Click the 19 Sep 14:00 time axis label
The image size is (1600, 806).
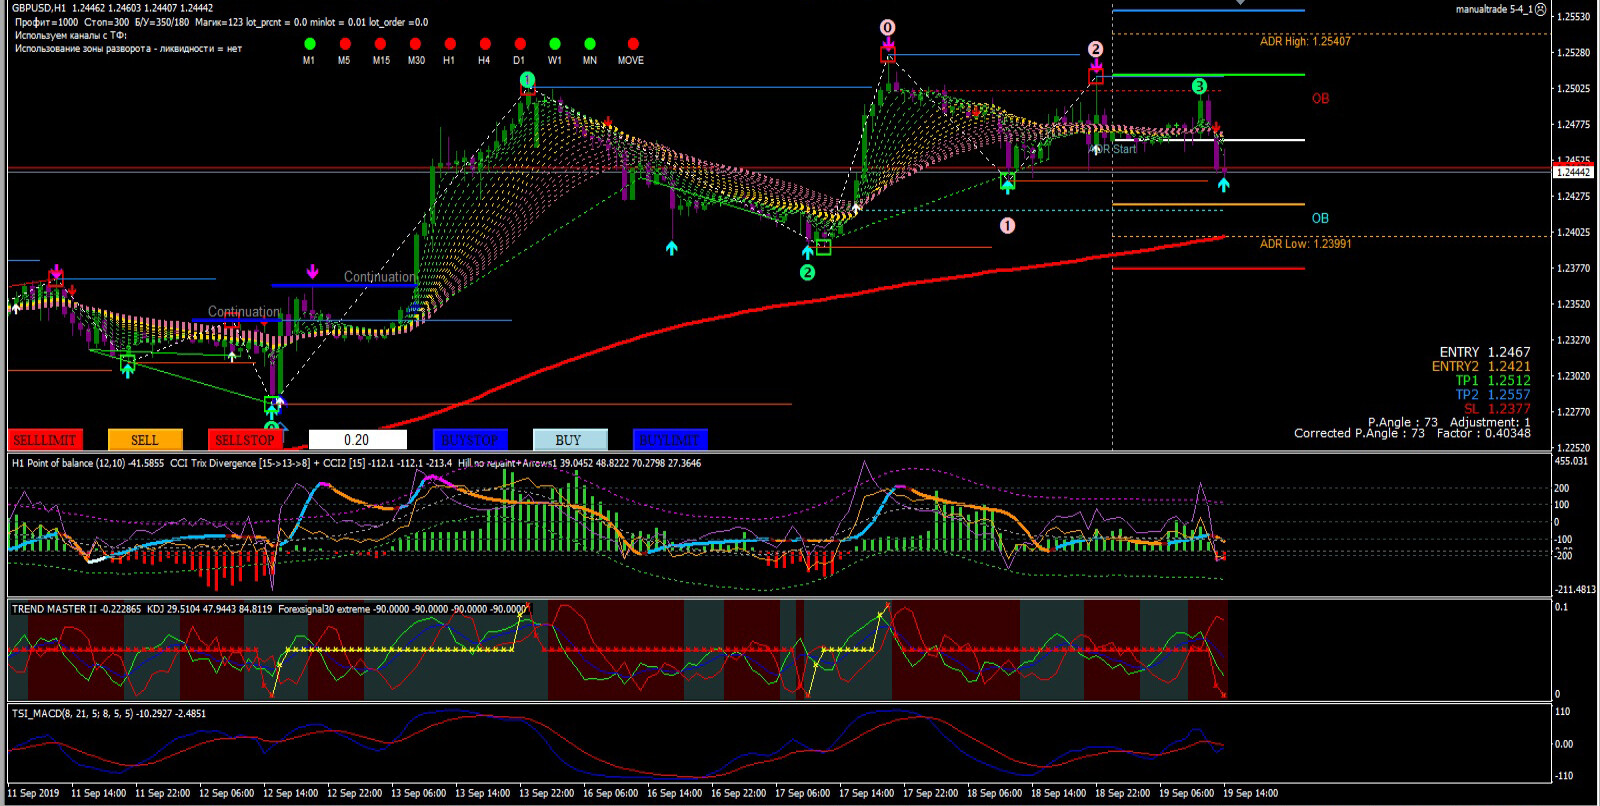1250,793
